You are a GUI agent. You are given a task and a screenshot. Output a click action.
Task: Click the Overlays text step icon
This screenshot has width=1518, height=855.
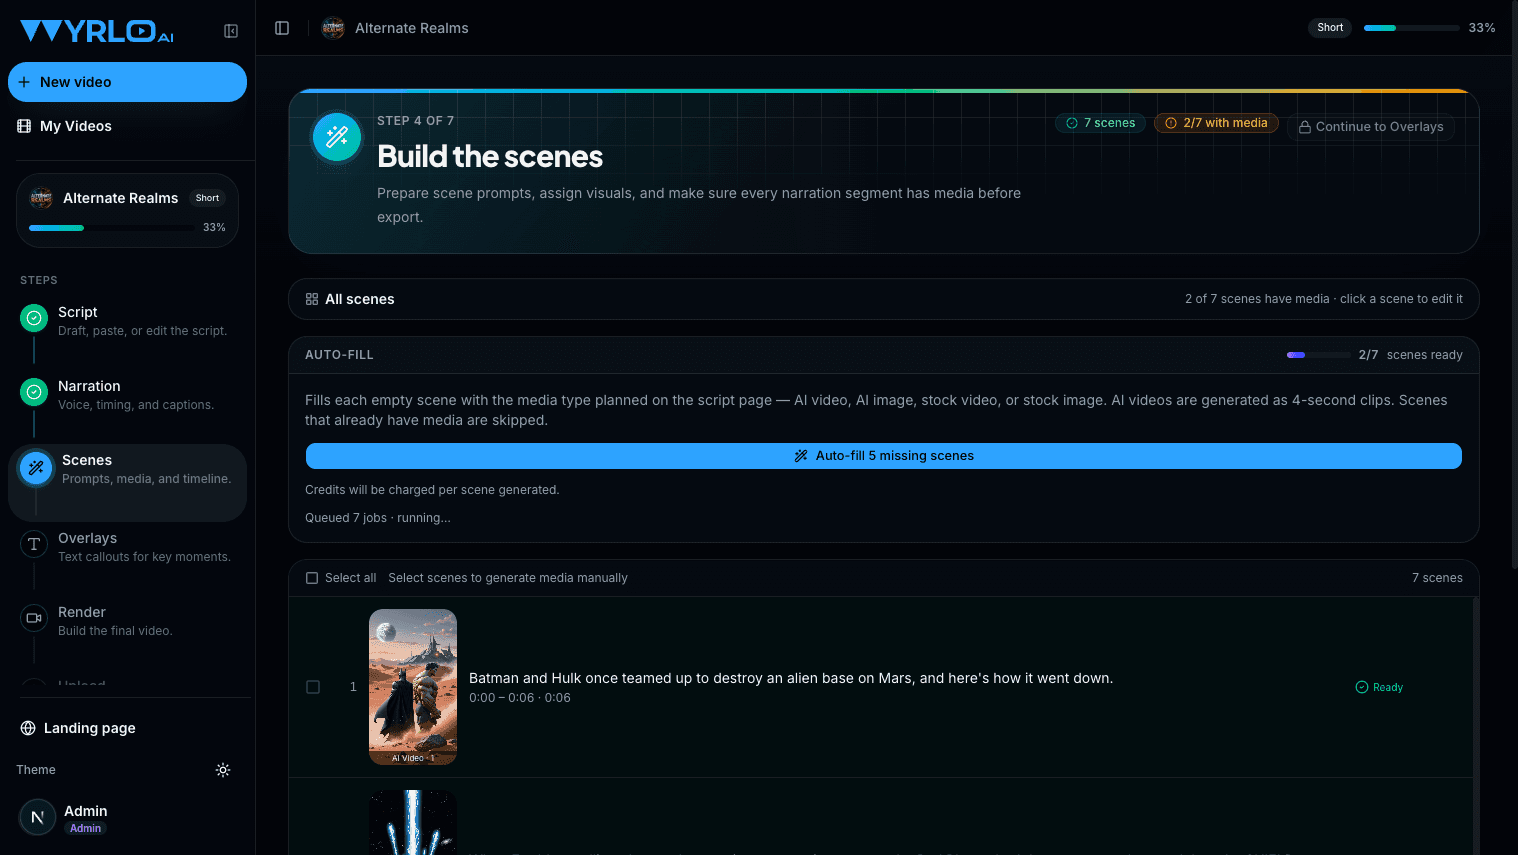(x=34, y=544)
